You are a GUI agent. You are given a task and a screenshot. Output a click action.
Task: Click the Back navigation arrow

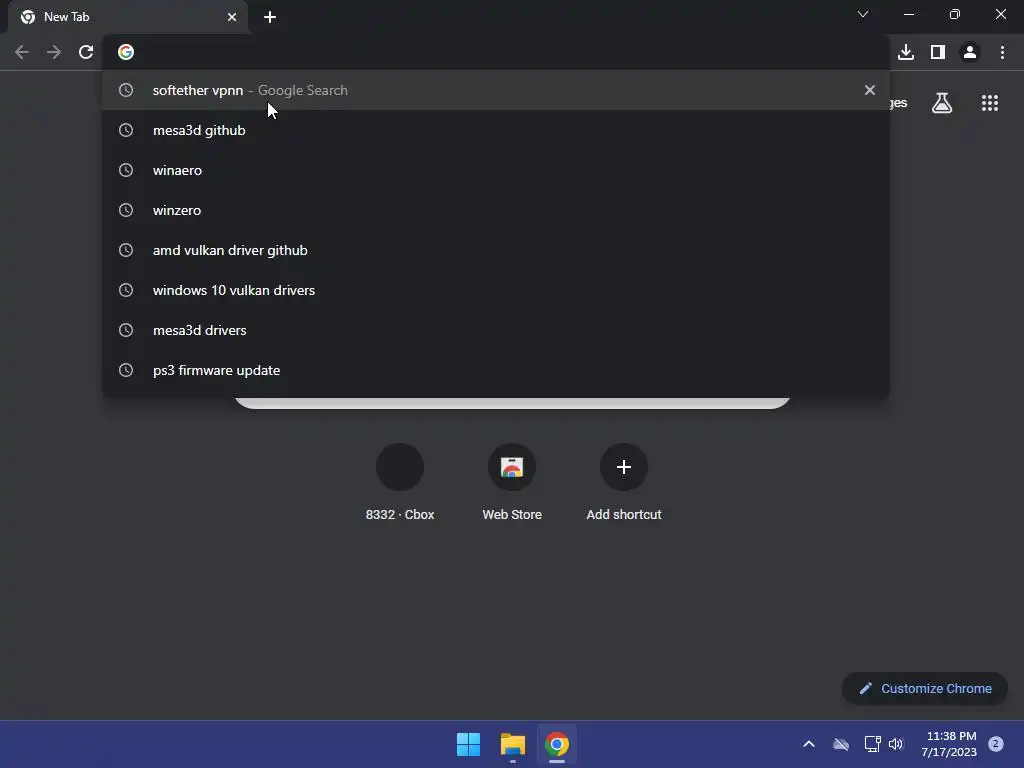[22, 52]
